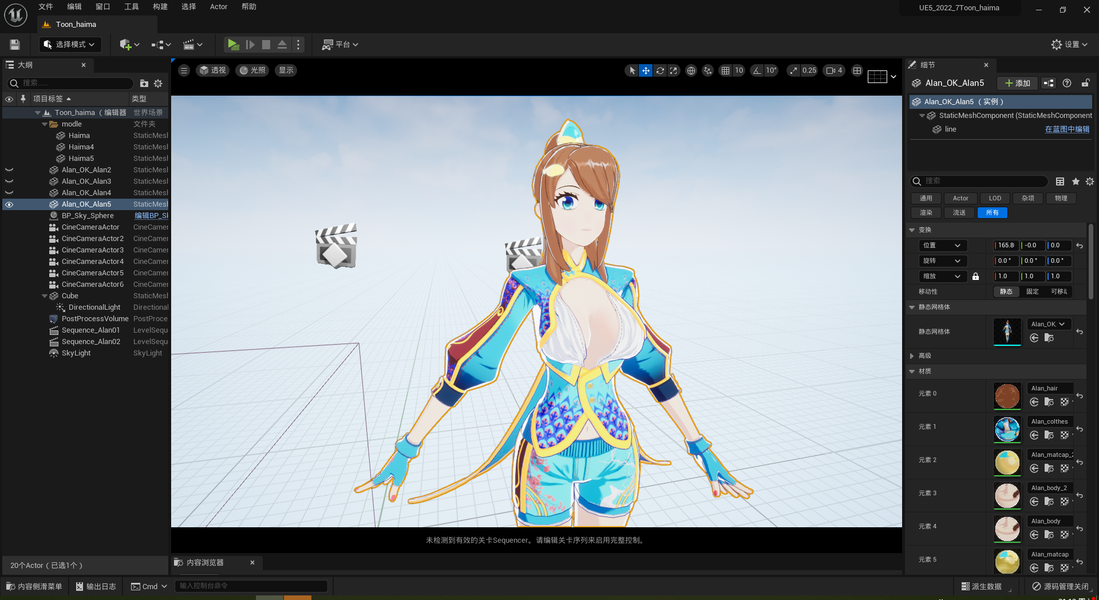The image size is (1099, 600).
Task: Toggle world/local coordinate space globe icon
Action: [x=691, y=70]
